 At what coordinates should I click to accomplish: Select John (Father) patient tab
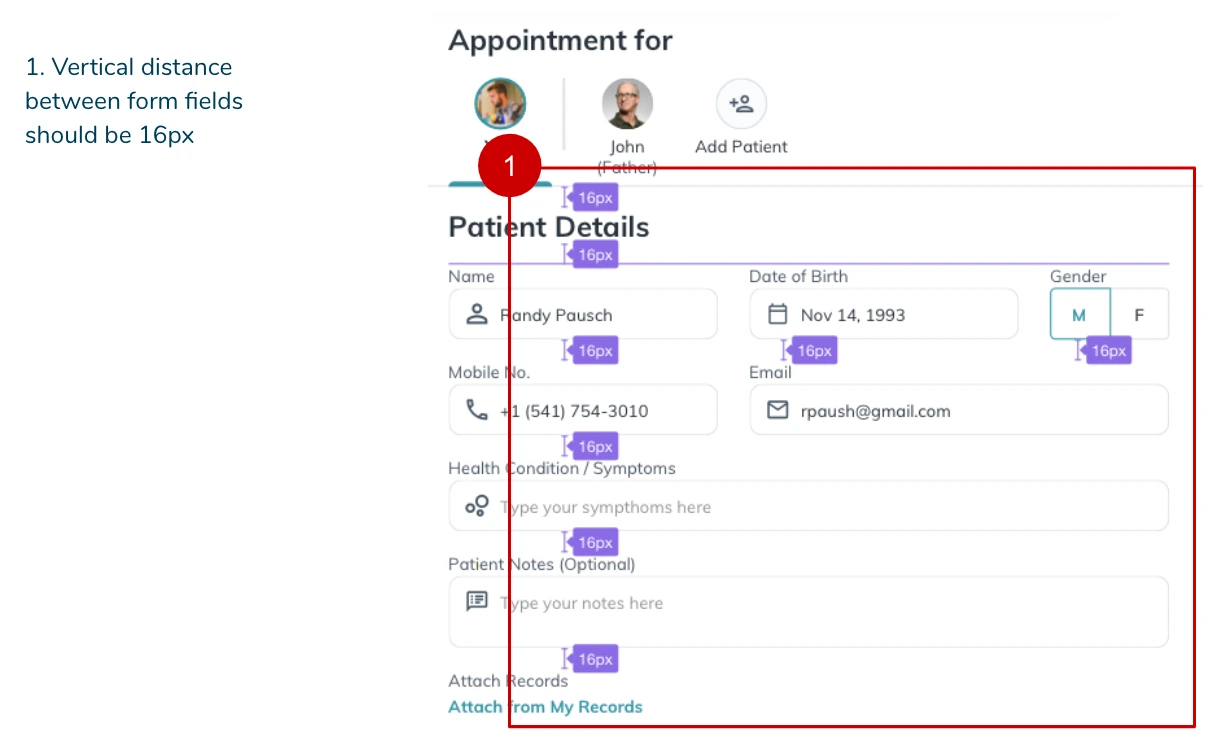pos(627,104)
